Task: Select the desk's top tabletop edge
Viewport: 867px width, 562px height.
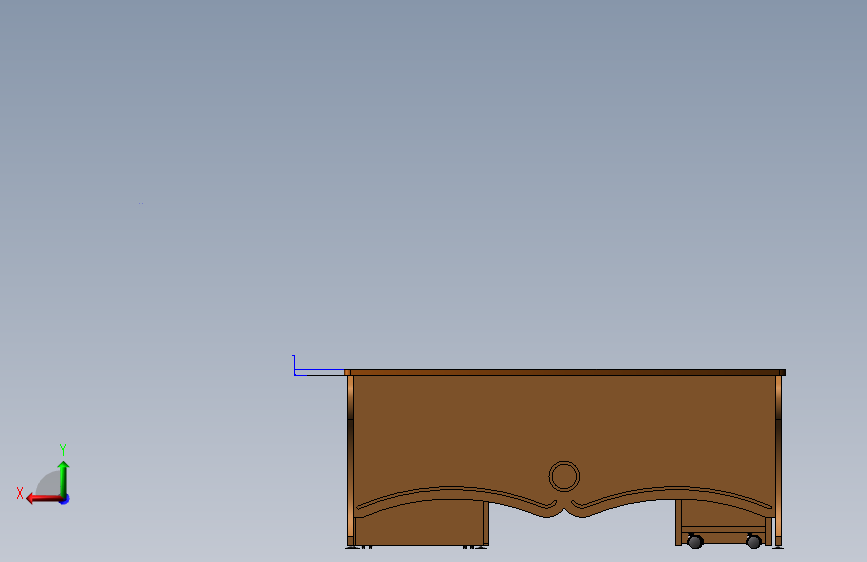Action: [565, 372]
